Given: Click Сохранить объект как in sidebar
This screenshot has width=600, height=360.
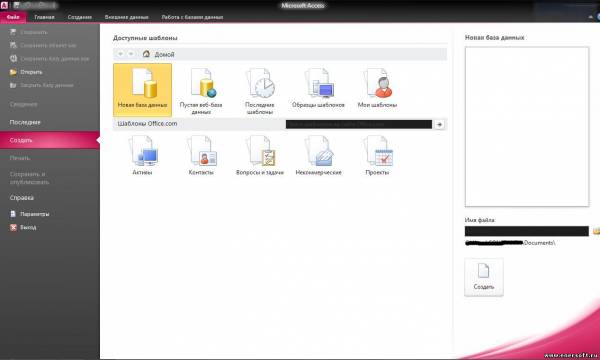Looking at the screenshot, I should (x=43, y=45).
